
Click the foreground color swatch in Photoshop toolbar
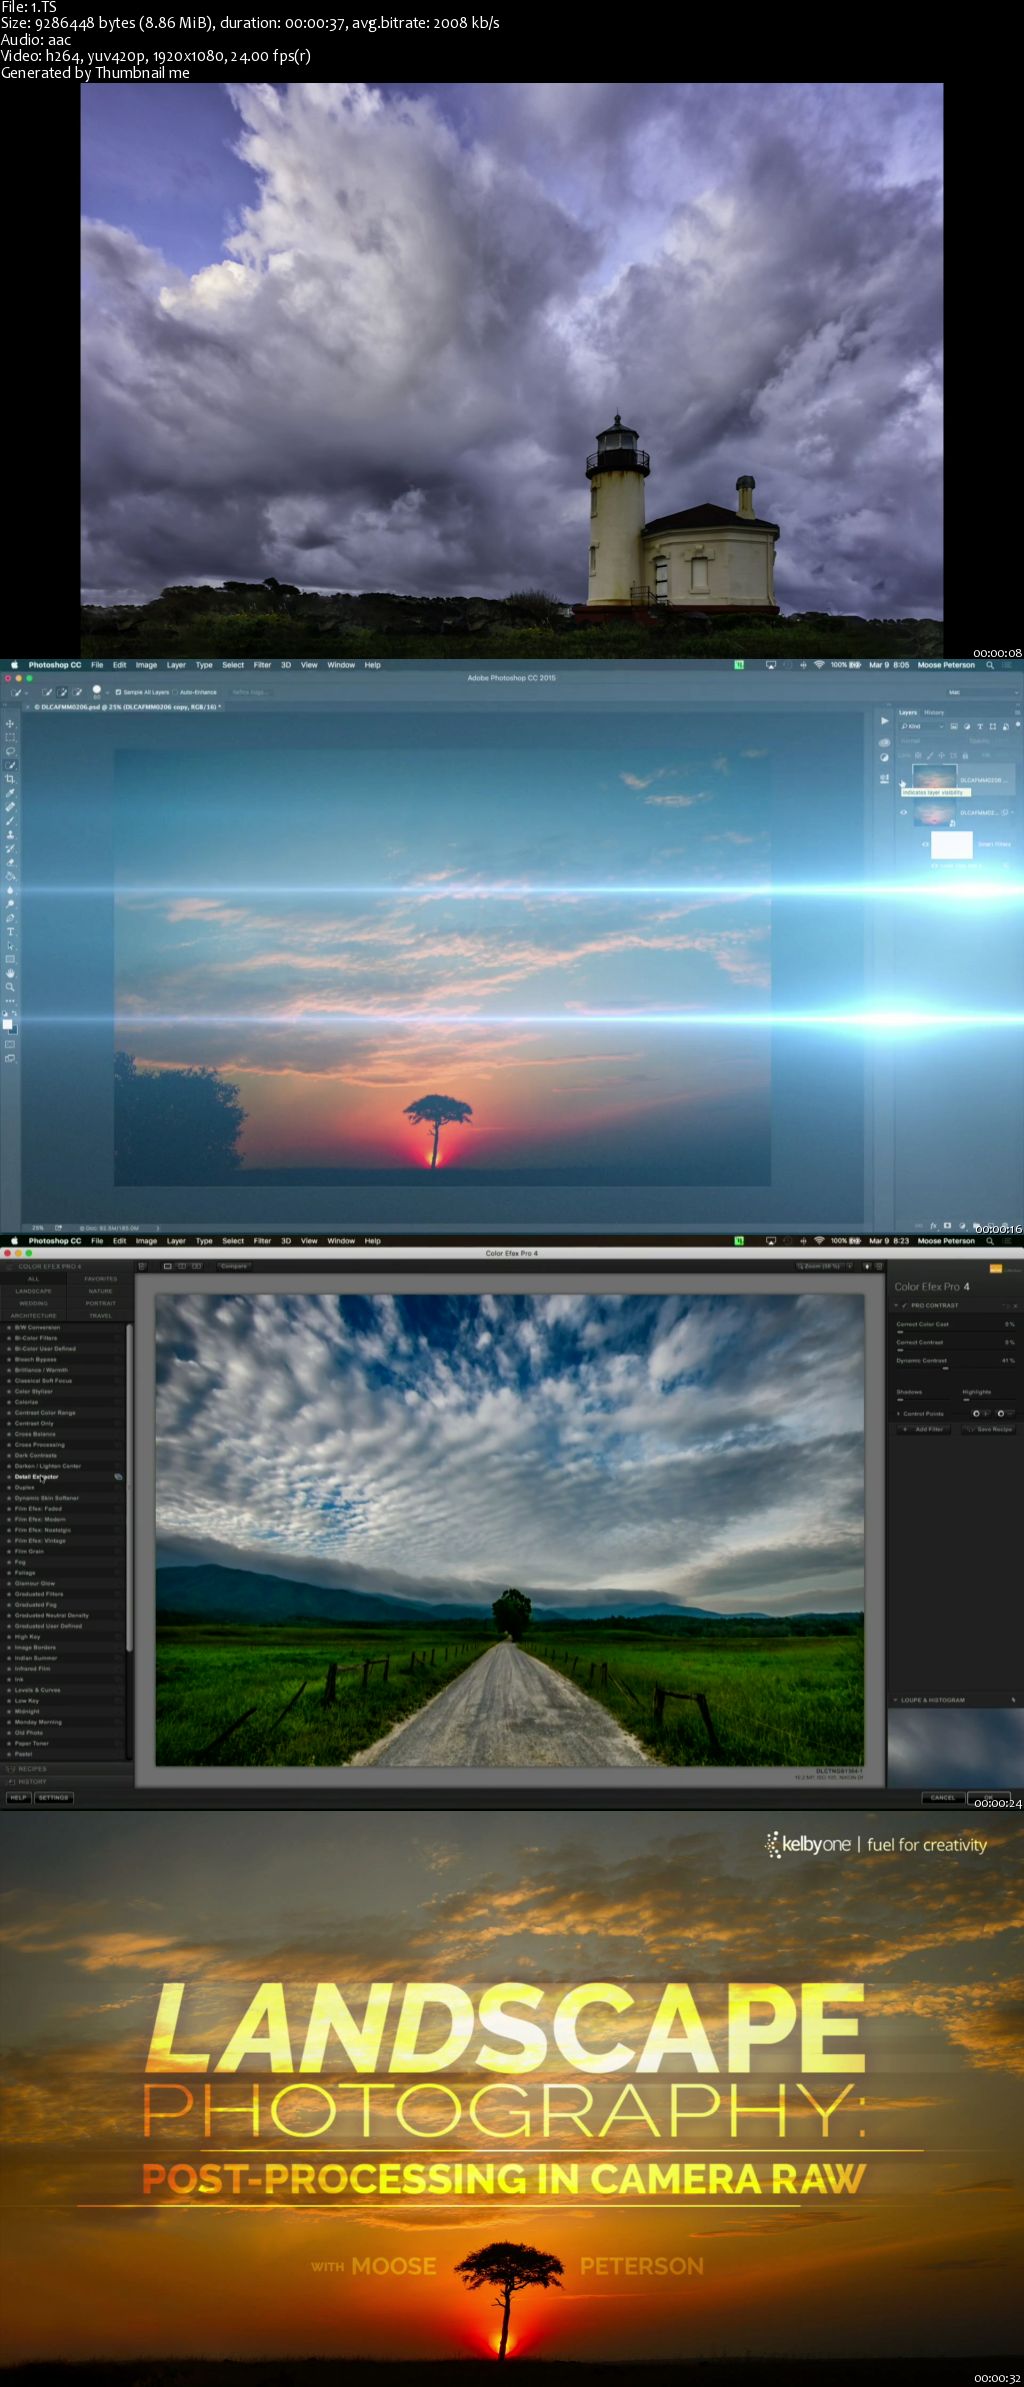[x=8, y=1024]
